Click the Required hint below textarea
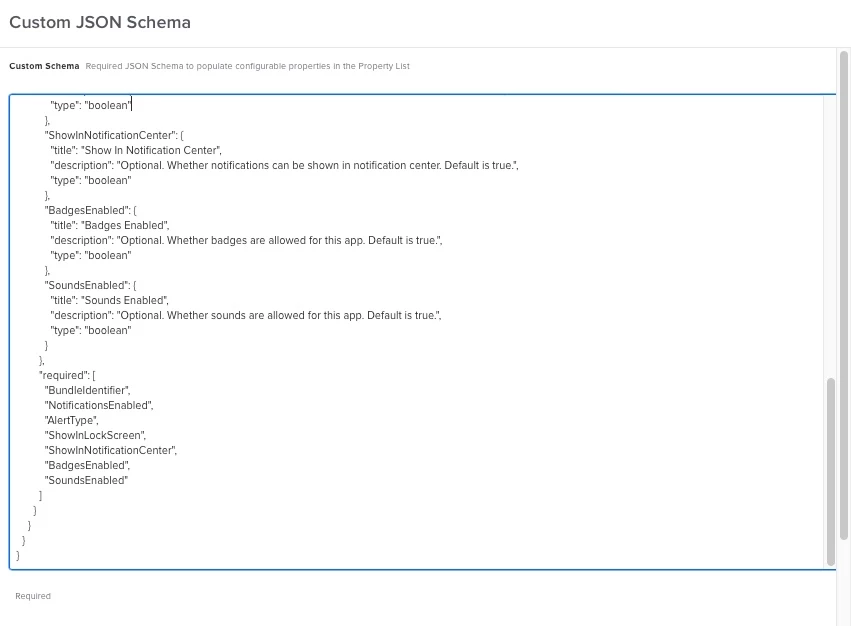851x626 pixels. pos(33,596)
